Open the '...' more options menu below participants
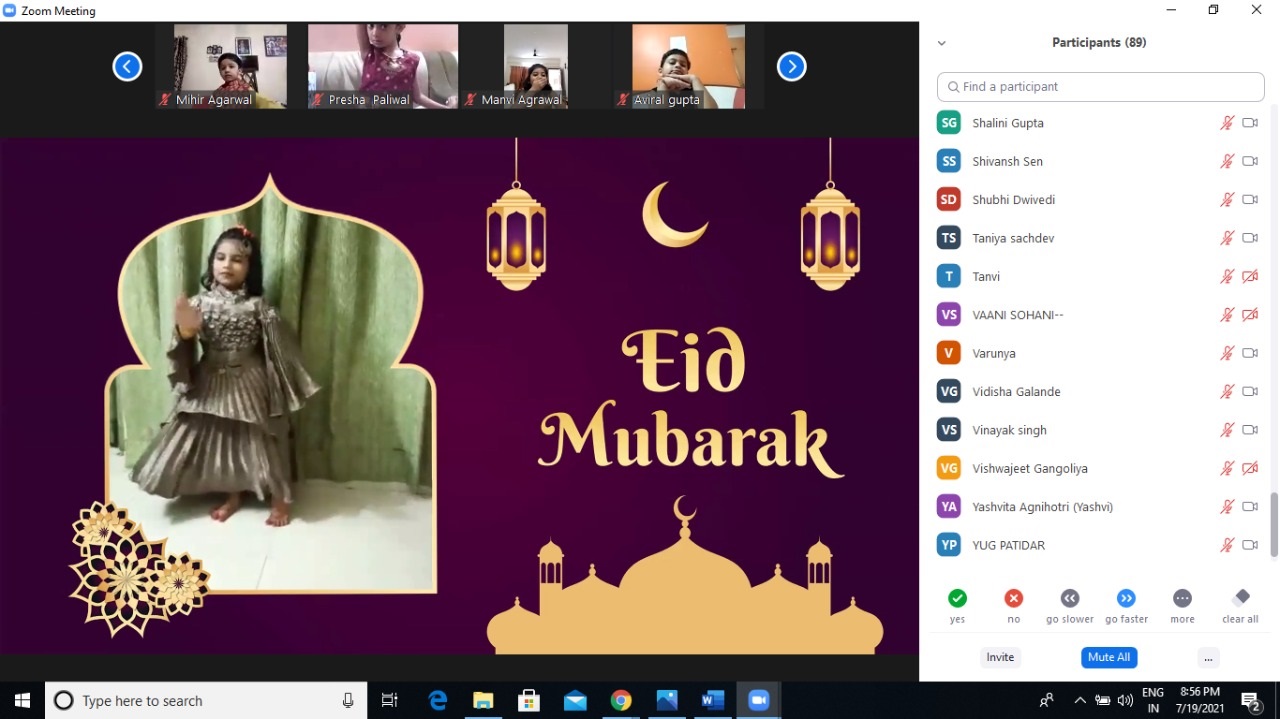Viewport: 1280px width, 719px height. tap(1208, 657)
